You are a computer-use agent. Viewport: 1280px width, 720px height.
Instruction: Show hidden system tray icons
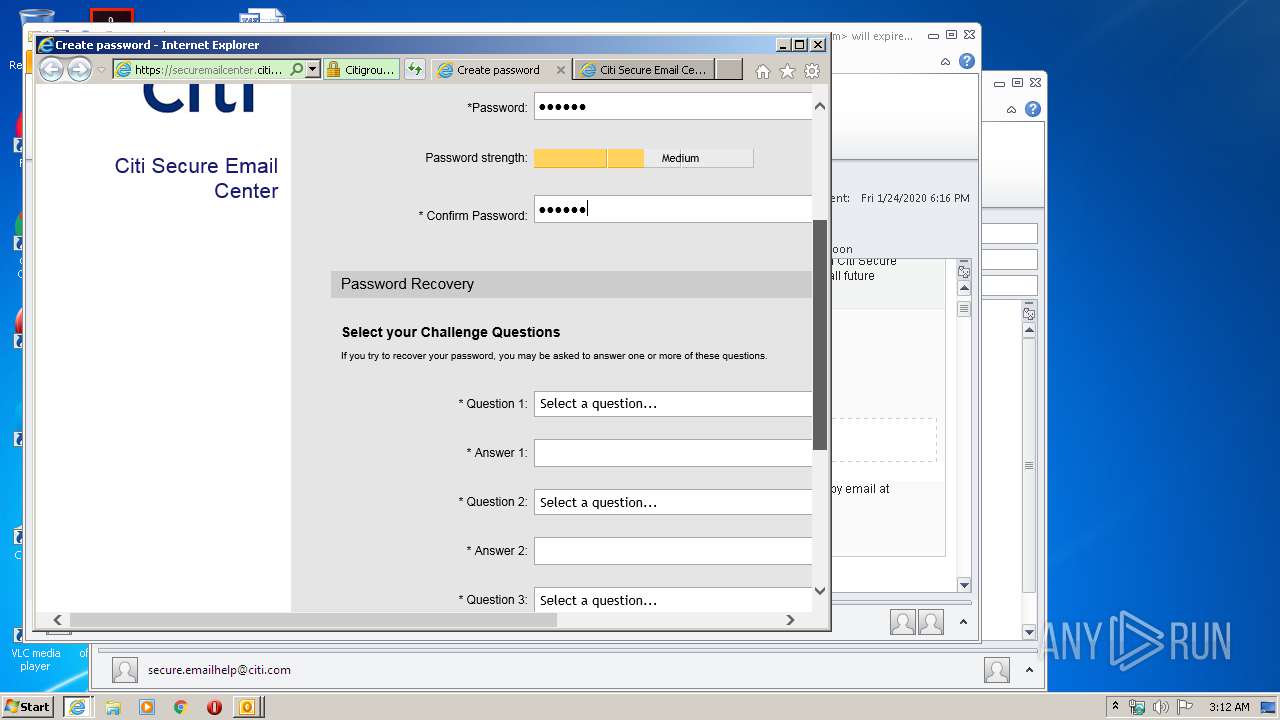1115,707
